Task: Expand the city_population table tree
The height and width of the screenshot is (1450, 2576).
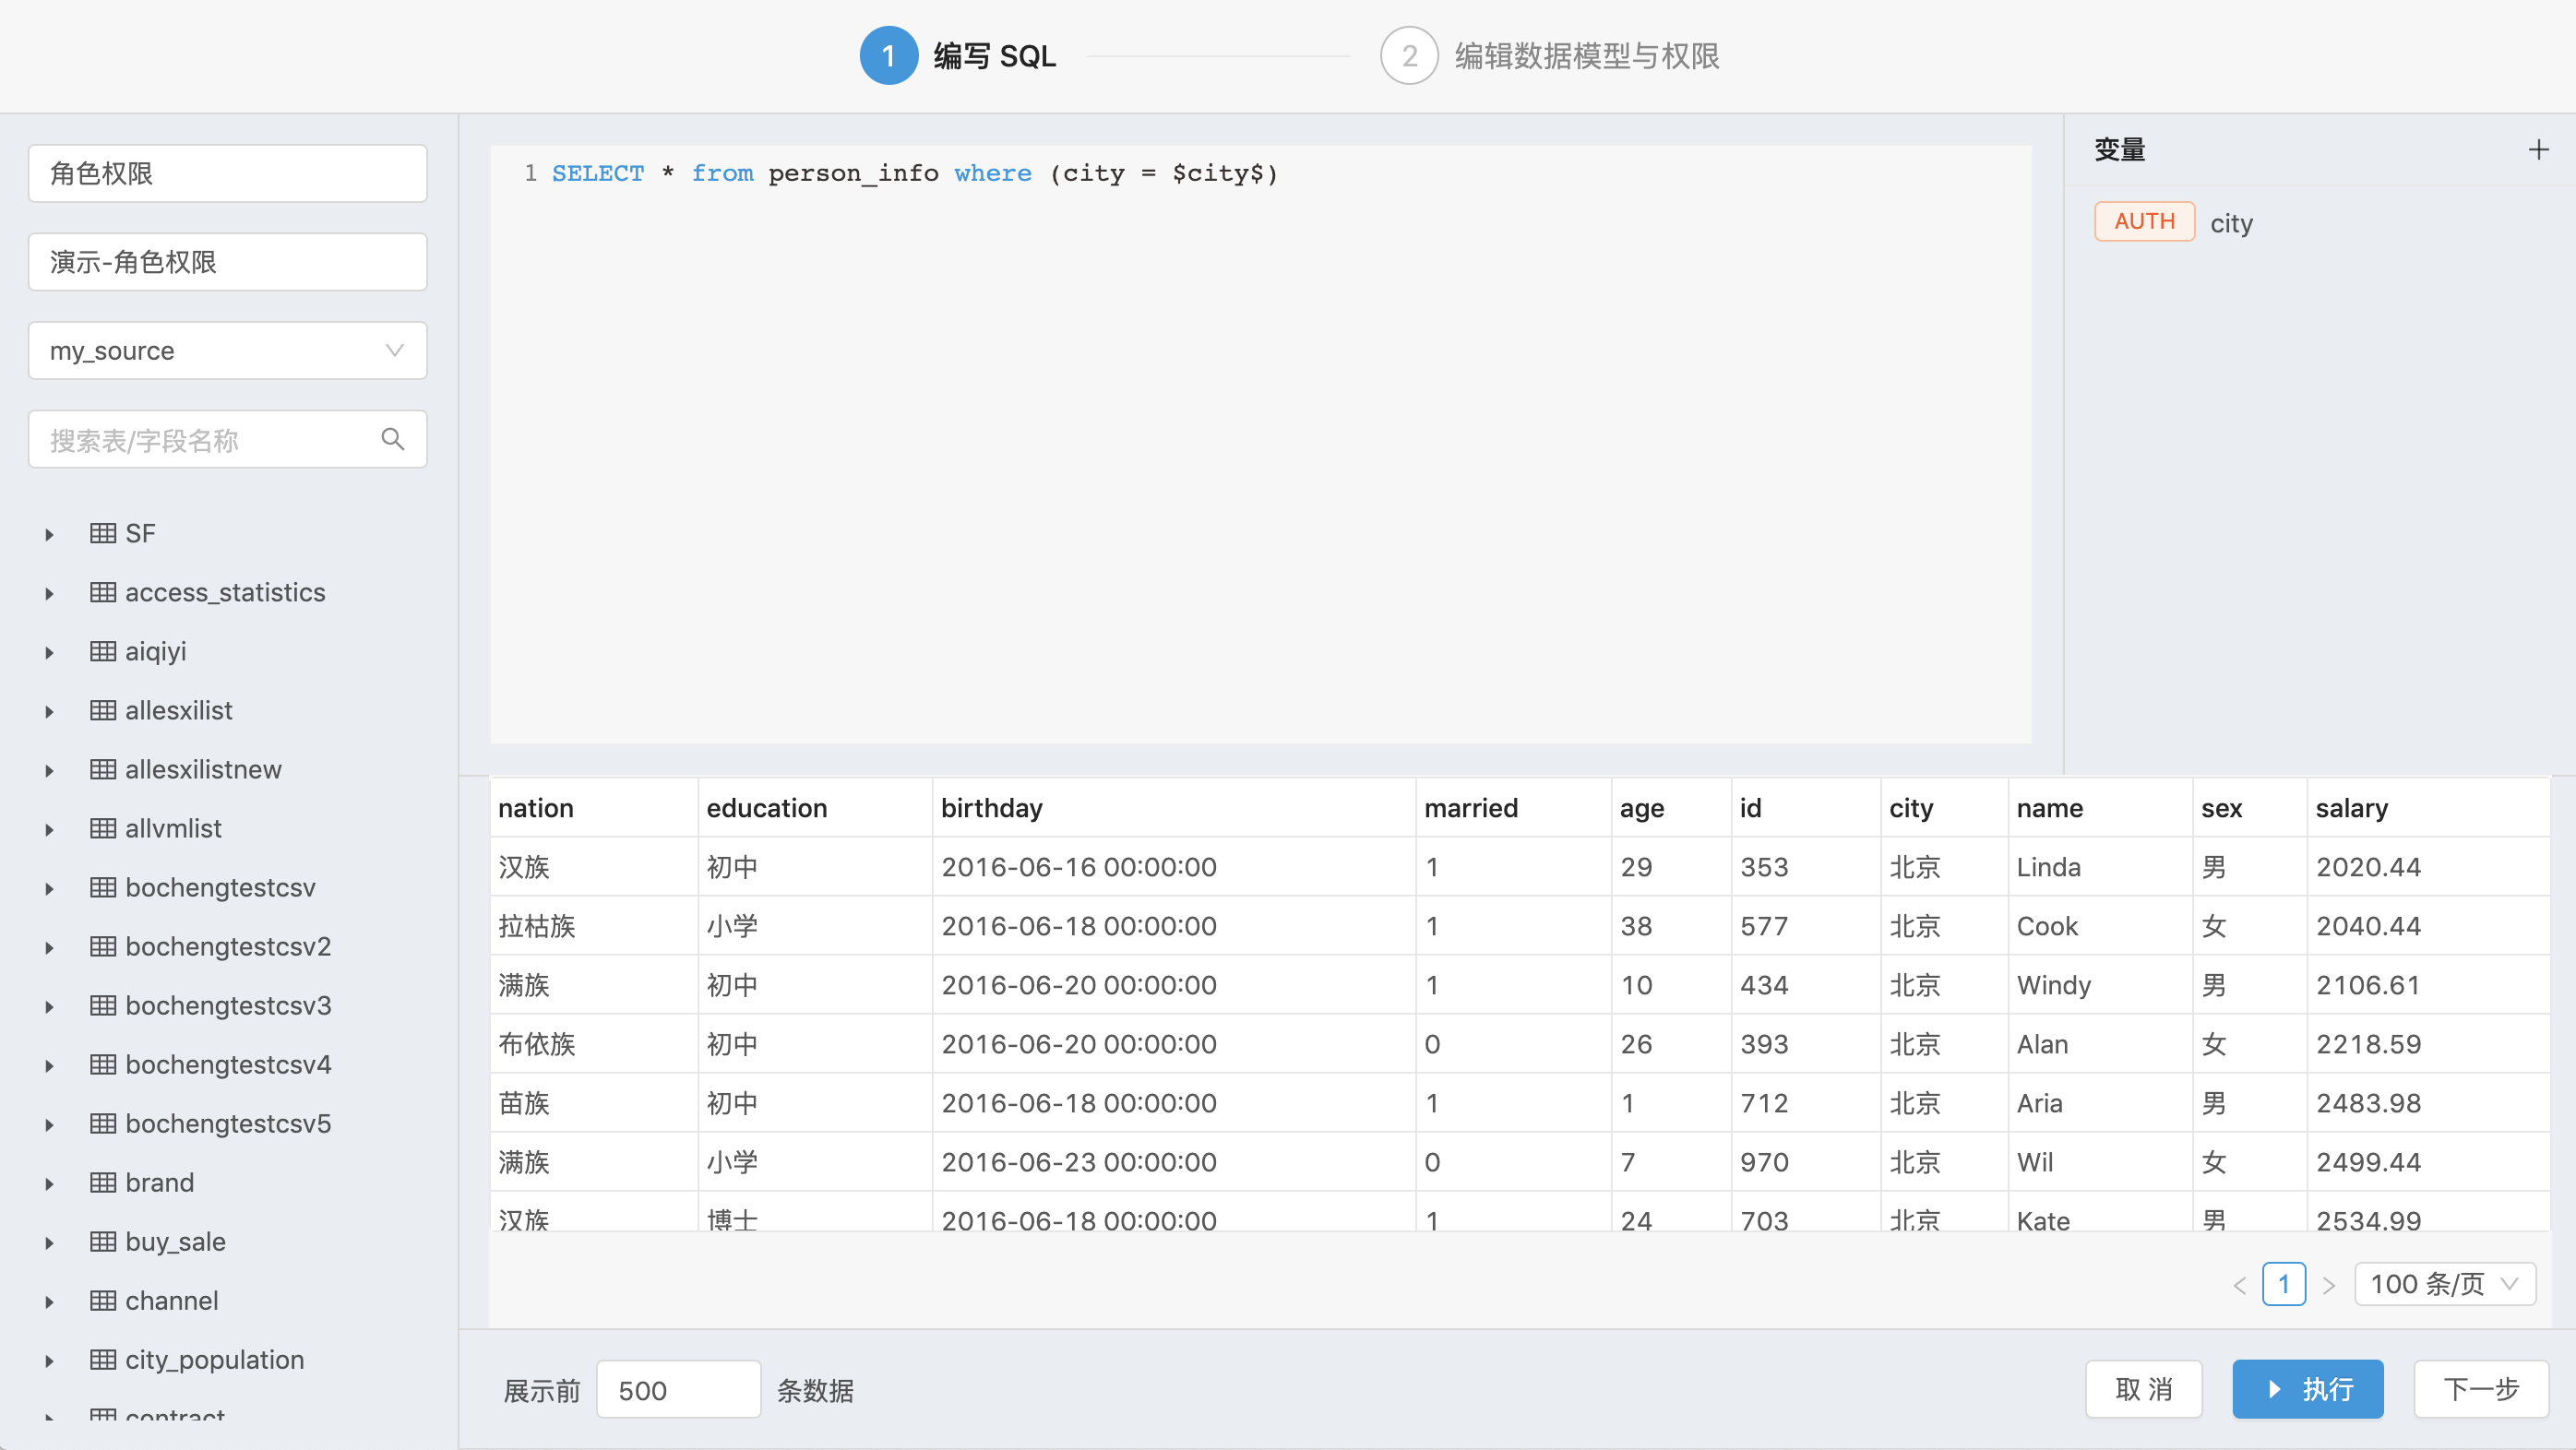Action: point(49,1361)
